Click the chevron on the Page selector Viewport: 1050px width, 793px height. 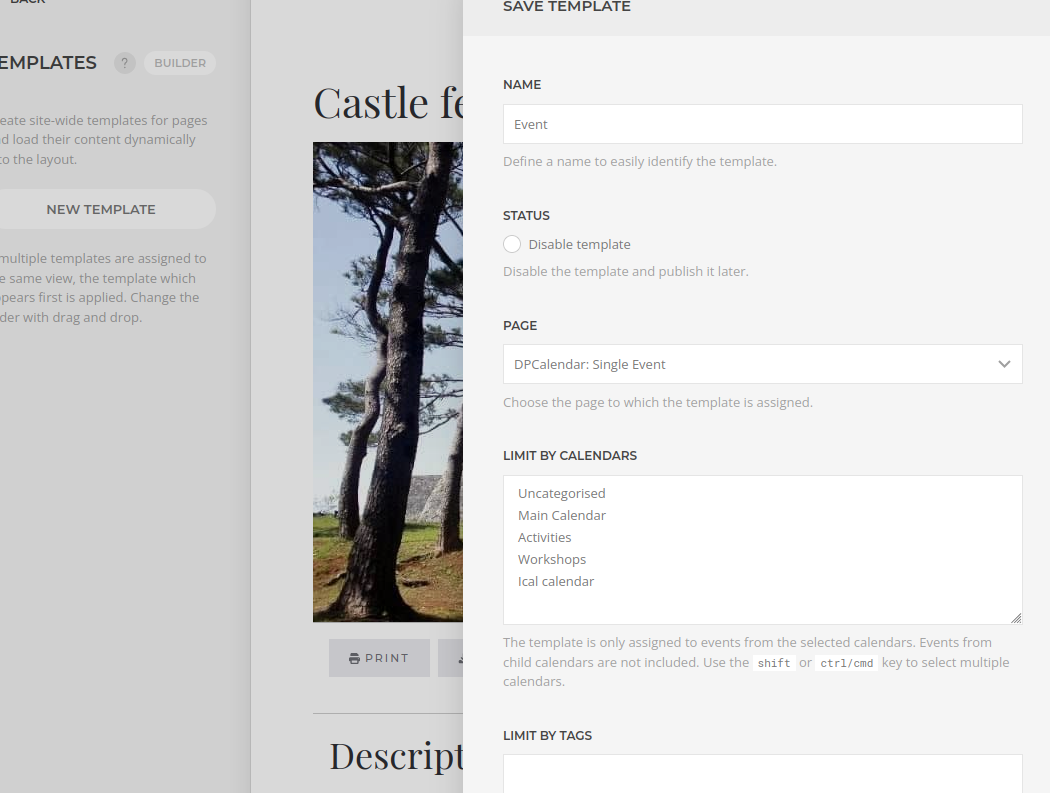pyautogui.click(x=1004, y=364)
